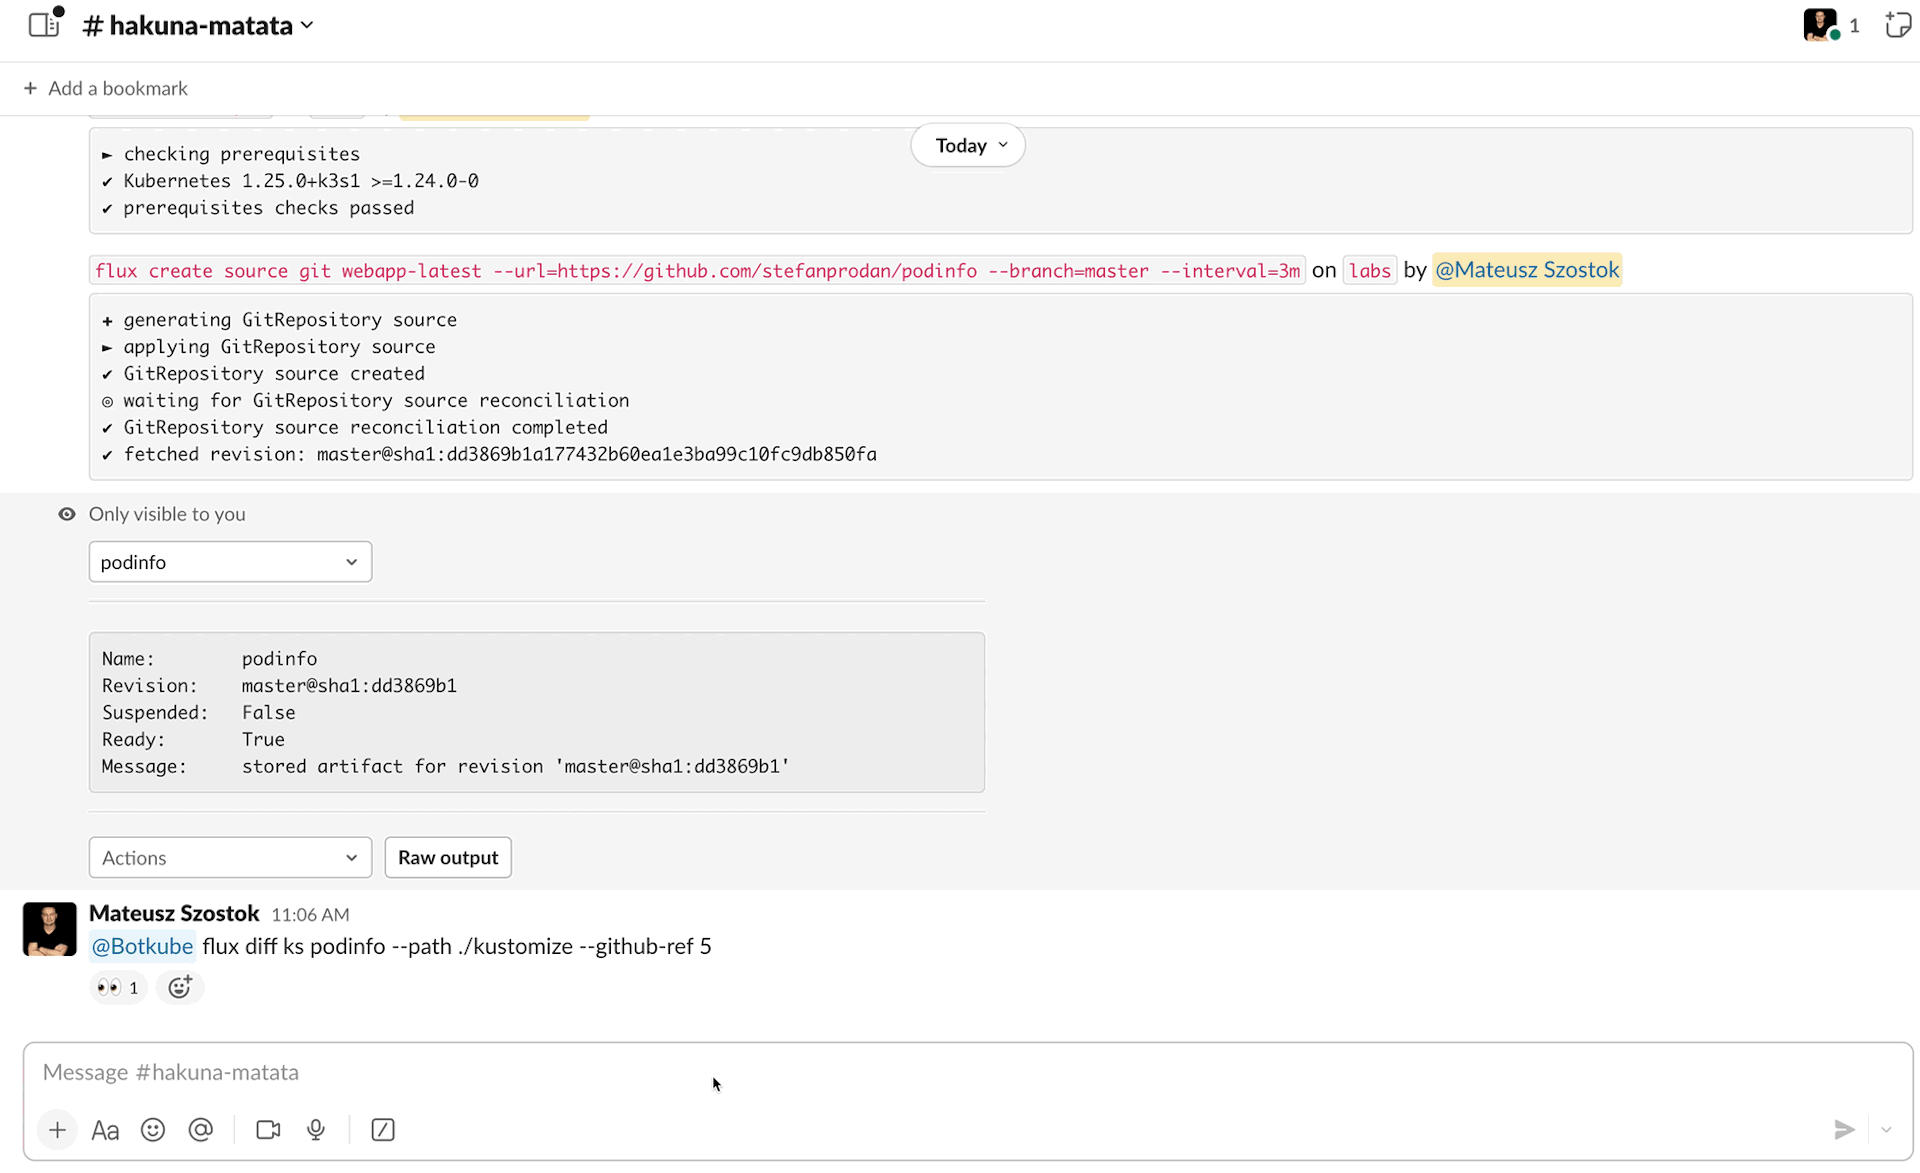The width and height of the screenshot is (1920, 1173).
Task: Open the podinfo dropdown selector
Action: [230, 562]
